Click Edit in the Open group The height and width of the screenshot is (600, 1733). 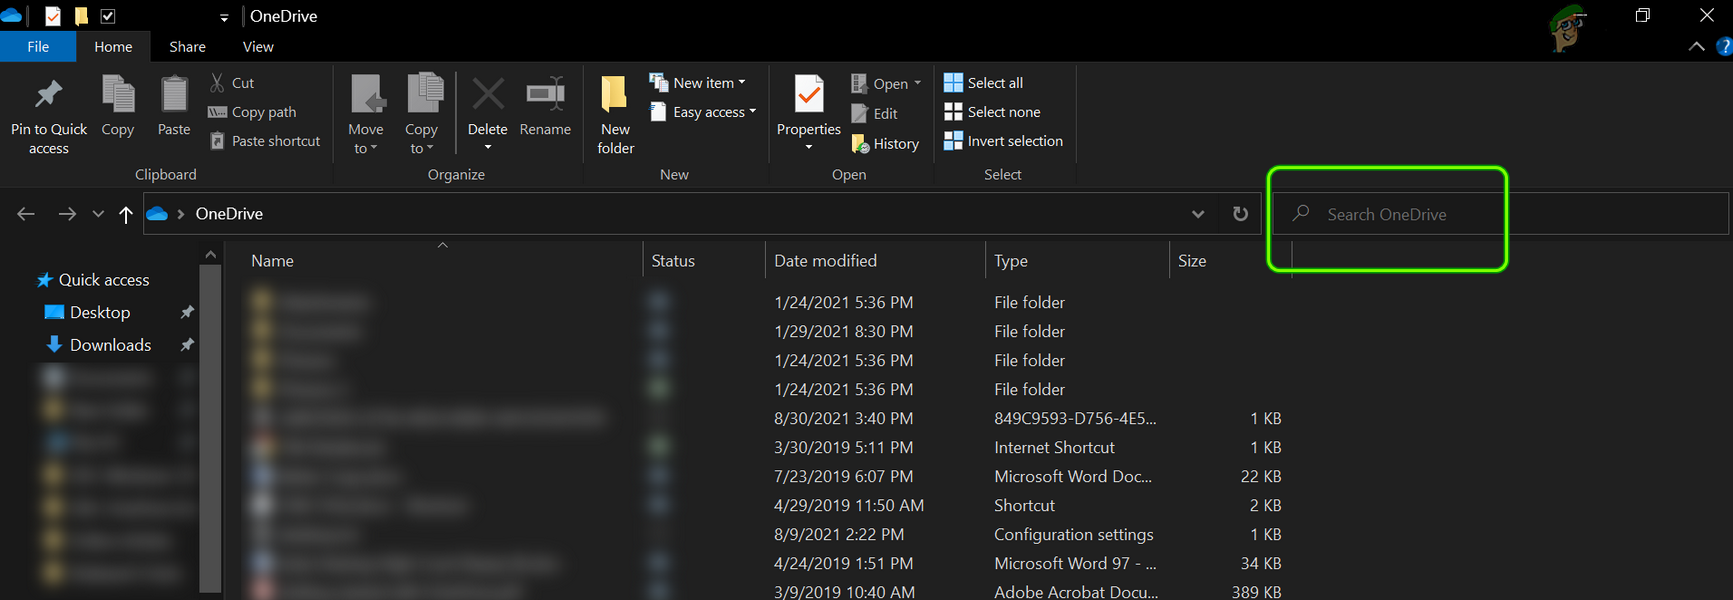pyautogui.click(x=875, y=114)
